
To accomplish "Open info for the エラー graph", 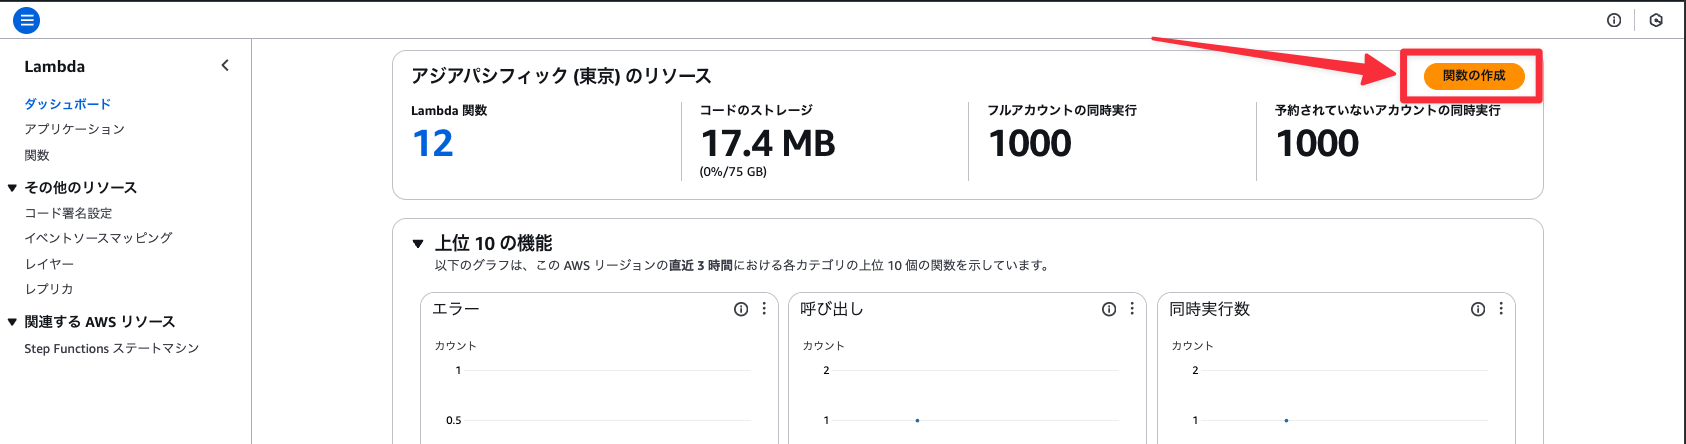I will (x=741, y=309).
